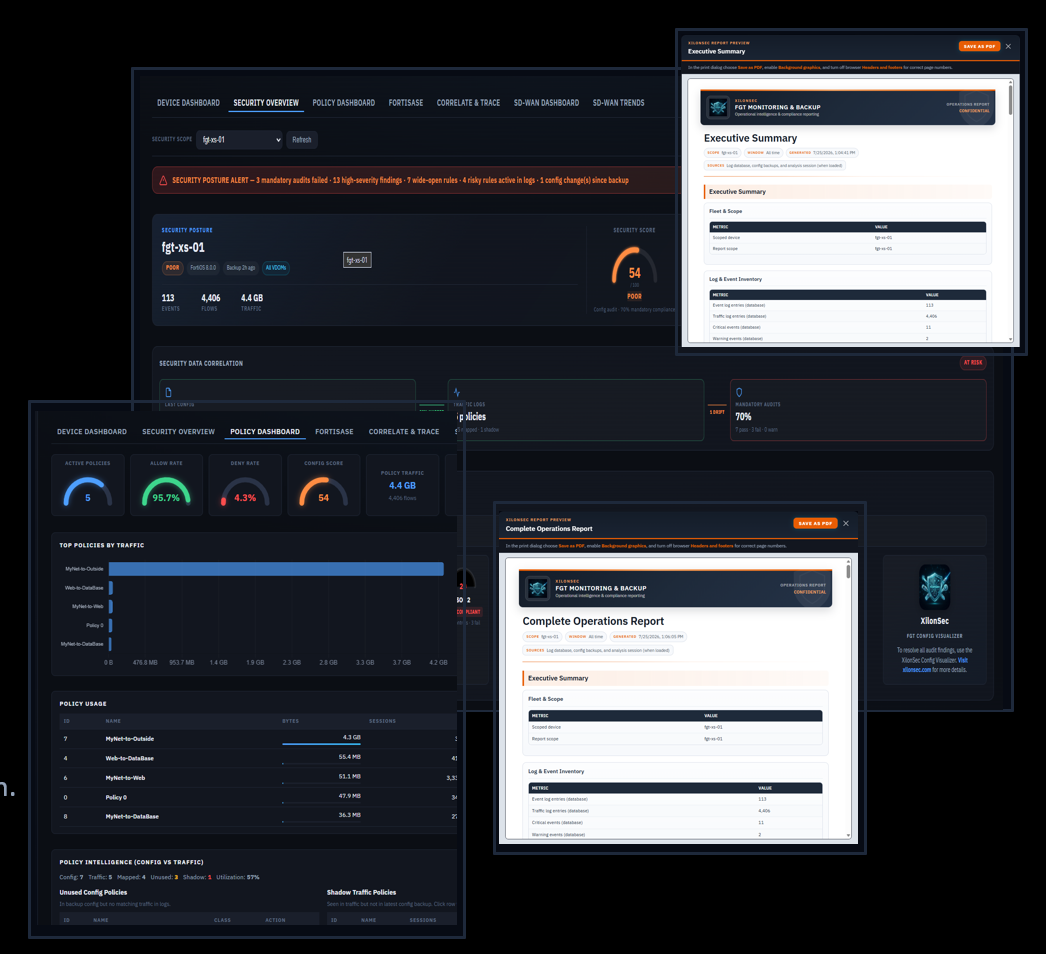
Task: Click the 70% mandatory audits value
Action: click(743, 416)
